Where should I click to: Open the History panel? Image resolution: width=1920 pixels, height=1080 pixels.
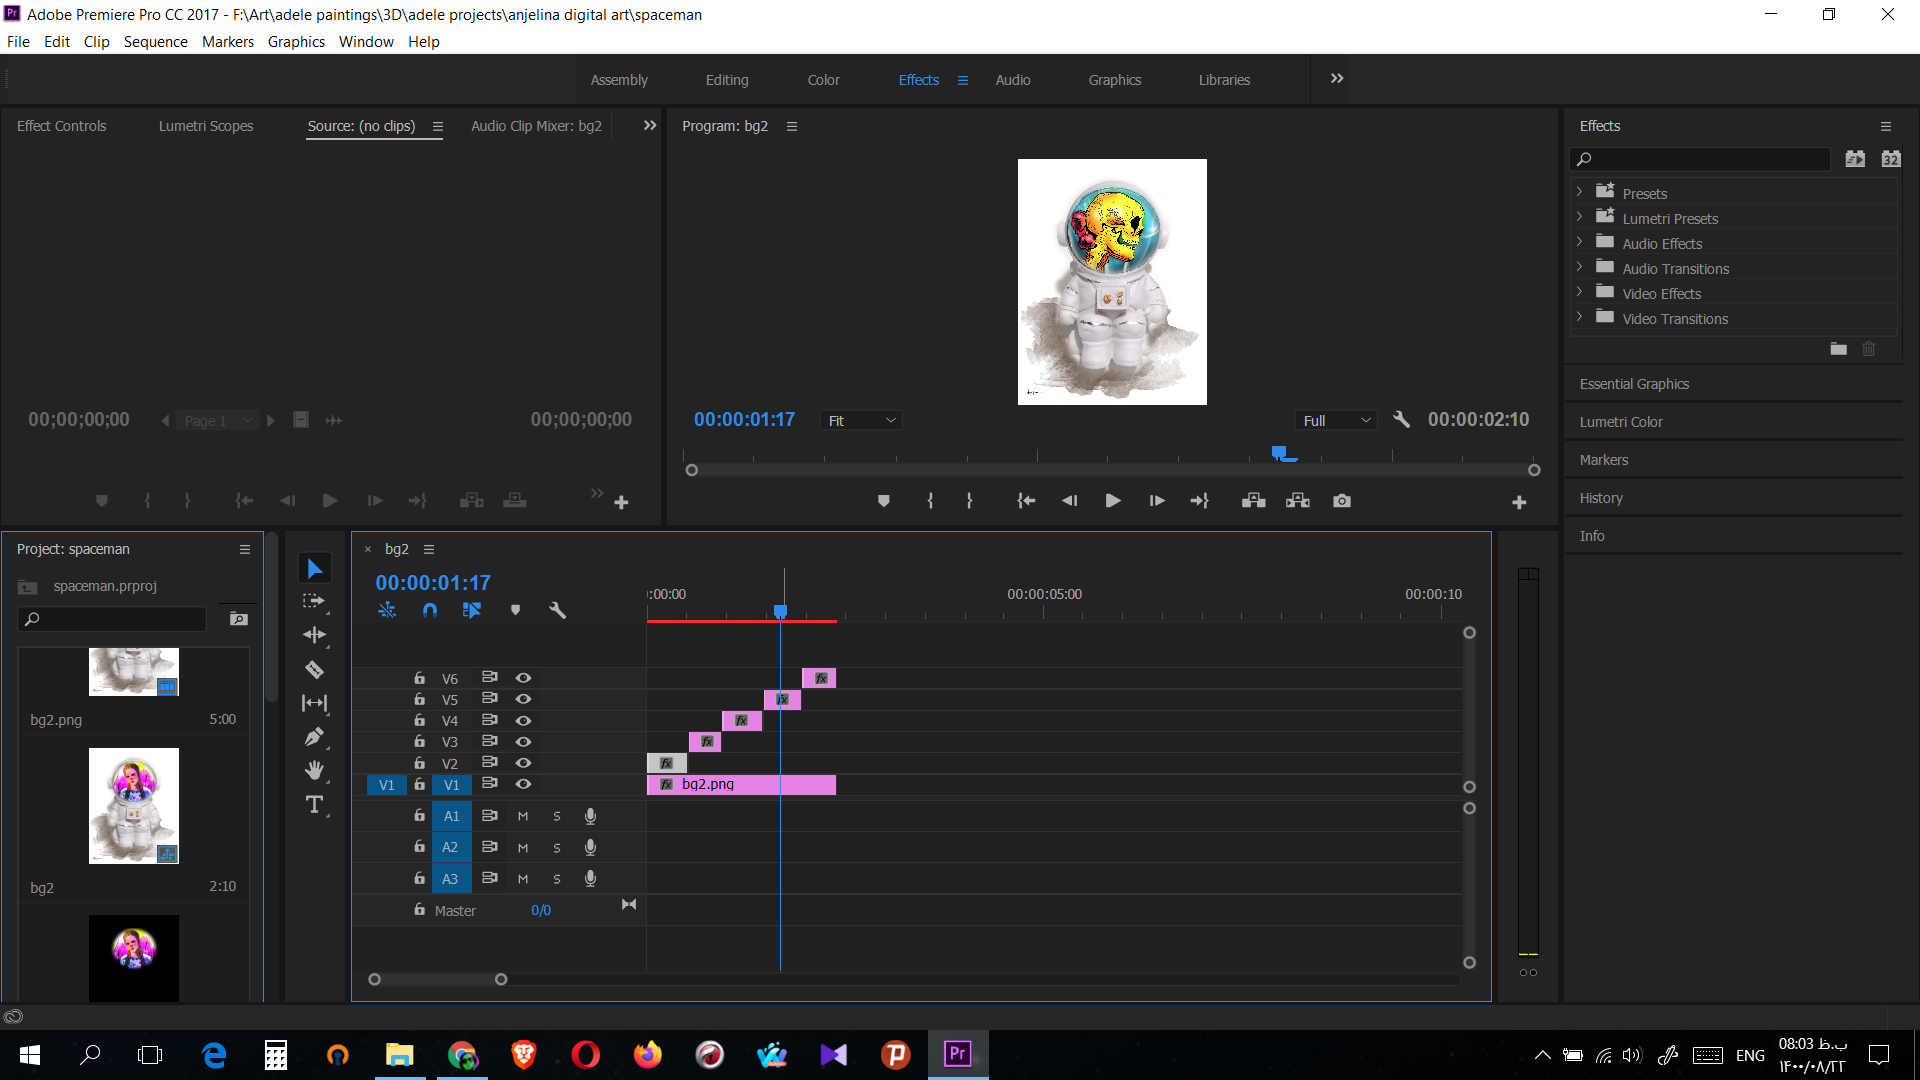coord(1601,498)
